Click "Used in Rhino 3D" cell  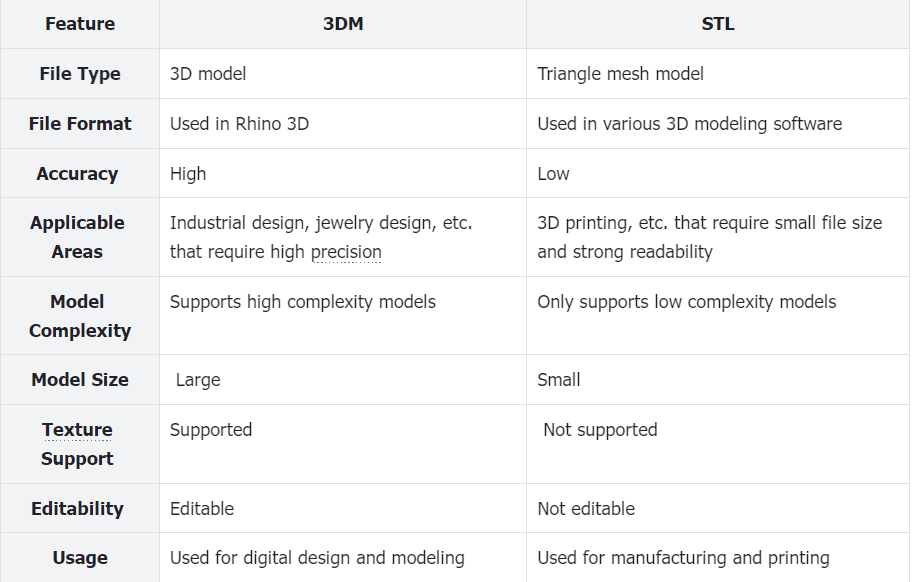pos(343,124)
